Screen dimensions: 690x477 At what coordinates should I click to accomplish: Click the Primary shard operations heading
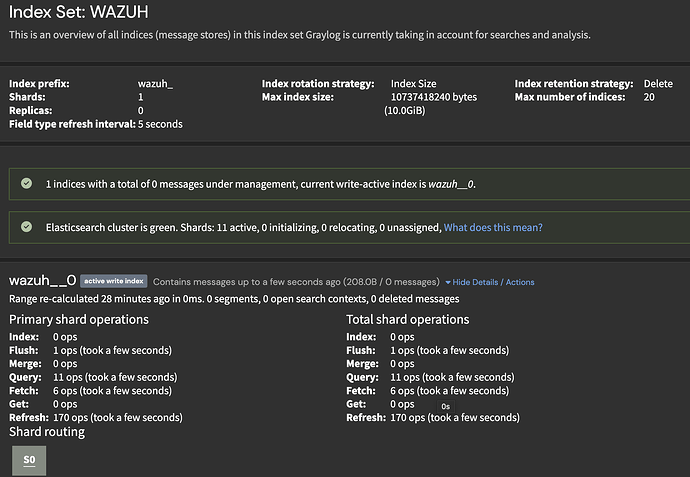pyautogui.click(x=79, y=319)
